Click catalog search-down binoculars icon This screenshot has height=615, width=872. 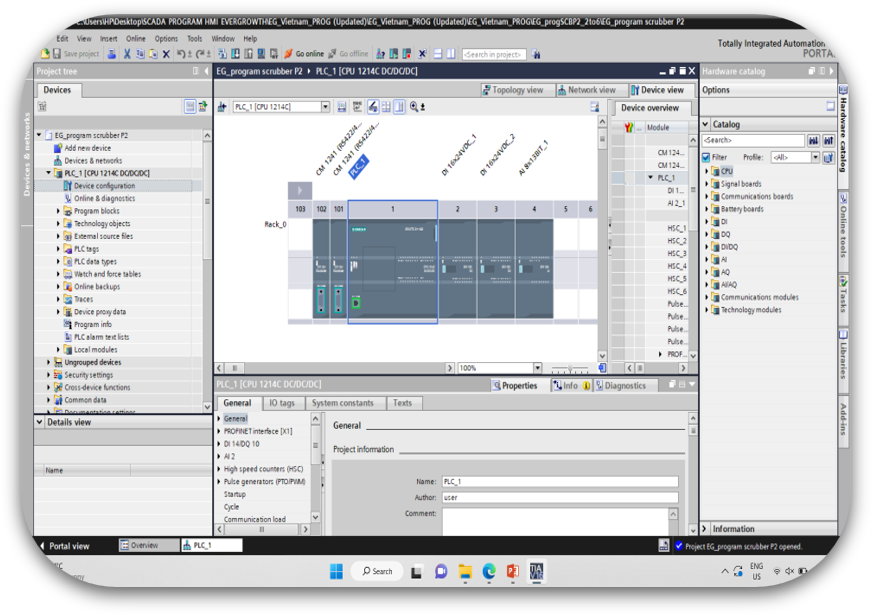coord(814,140)
